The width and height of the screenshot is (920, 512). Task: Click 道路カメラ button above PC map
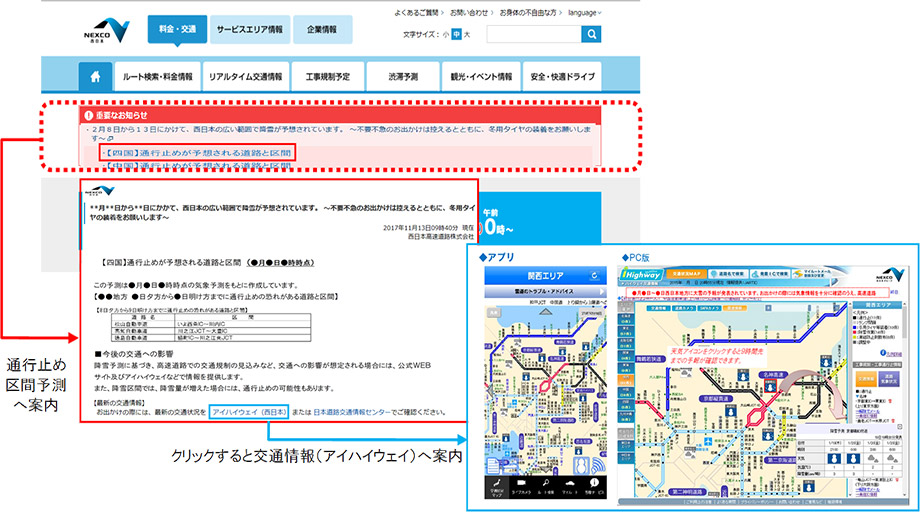pos(684,308)
